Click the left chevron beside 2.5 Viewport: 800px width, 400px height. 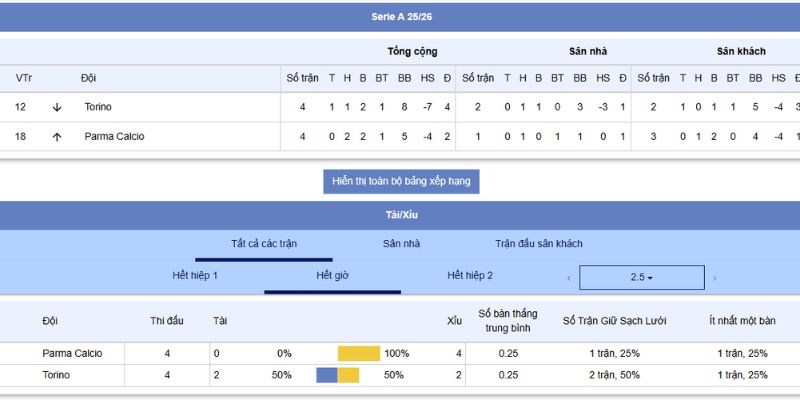click(x=569, y=277)
